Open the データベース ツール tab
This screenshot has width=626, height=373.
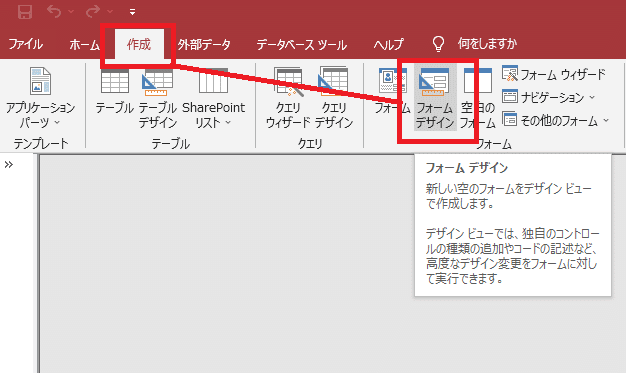[301, 44]
